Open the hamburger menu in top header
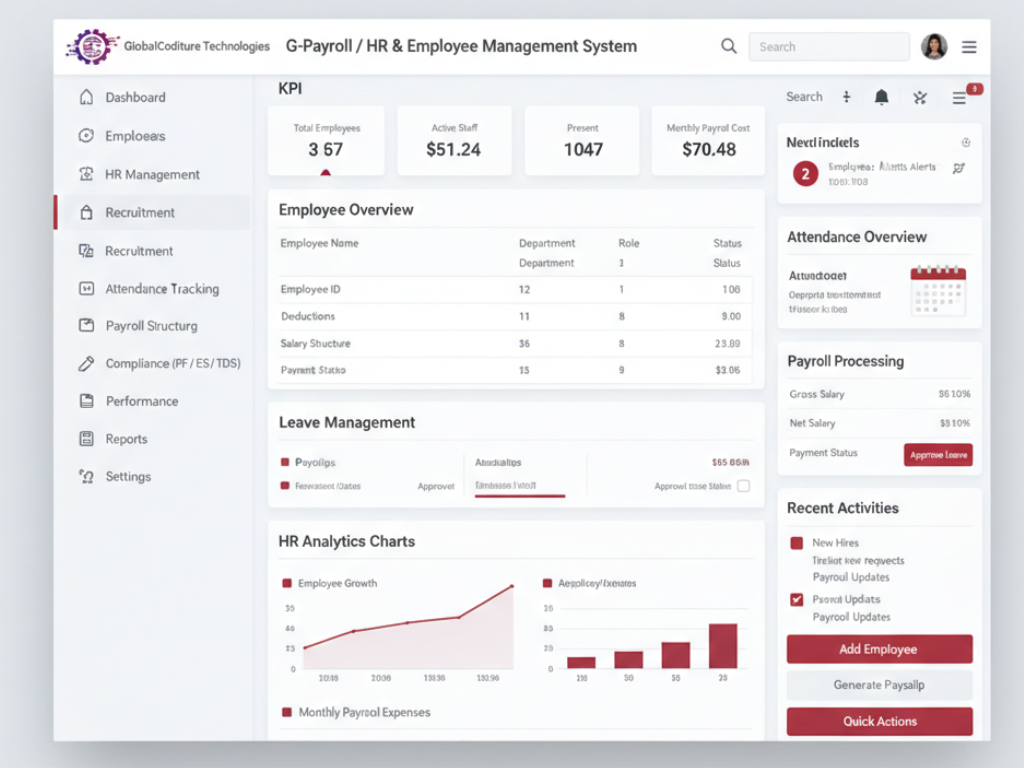Screen dimensions: 1024x768 coord(969,46)
